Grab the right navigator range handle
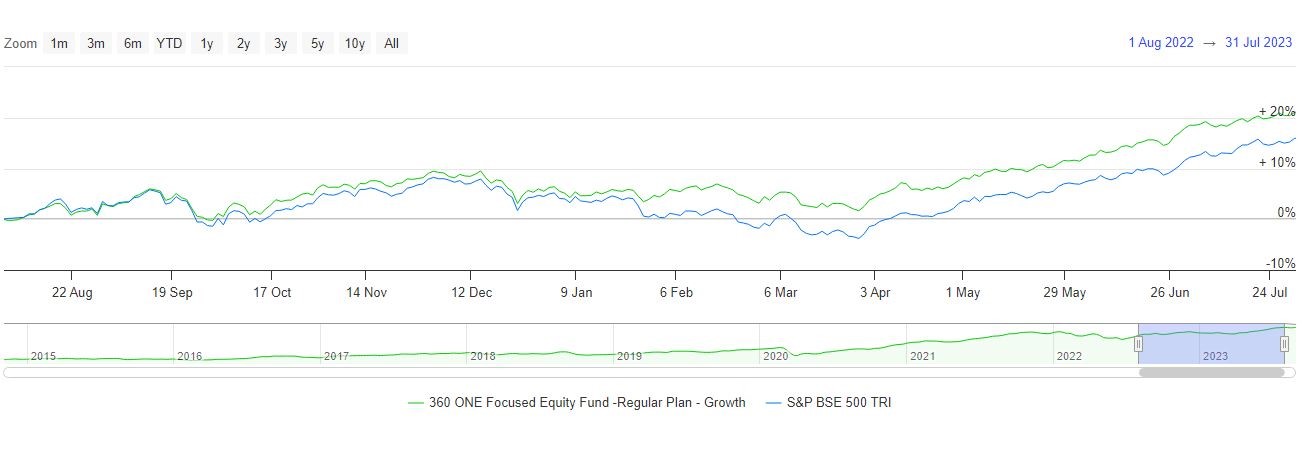 1285,344
